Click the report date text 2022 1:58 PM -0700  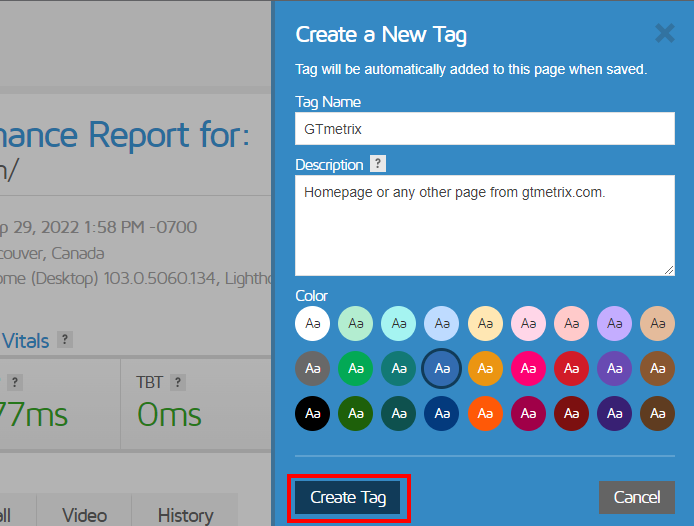coord(119,227)
